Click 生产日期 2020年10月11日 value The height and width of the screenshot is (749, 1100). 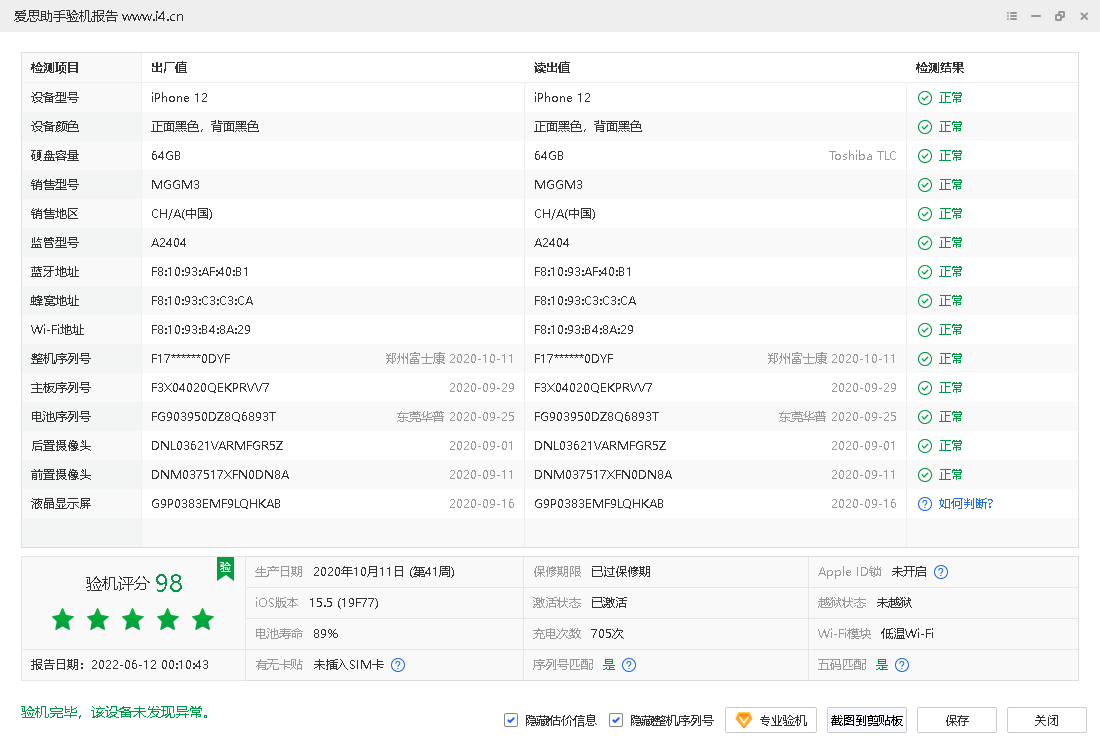coord(384,572)
